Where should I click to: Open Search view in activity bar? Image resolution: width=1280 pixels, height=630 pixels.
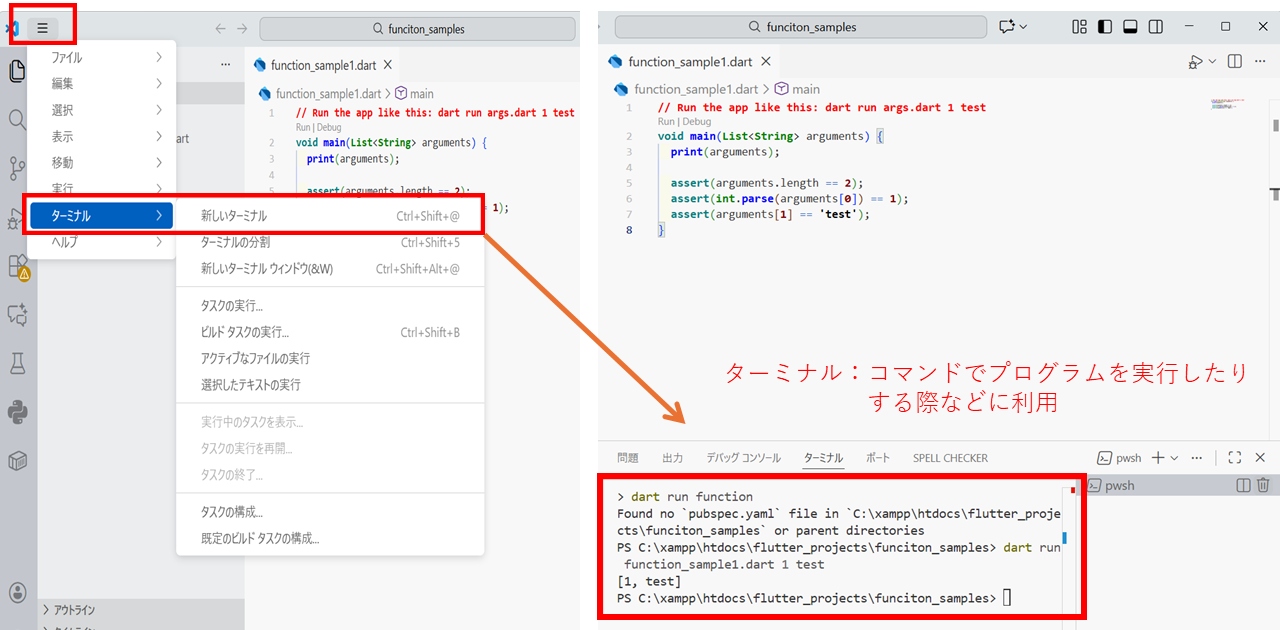tap(17, 120)
